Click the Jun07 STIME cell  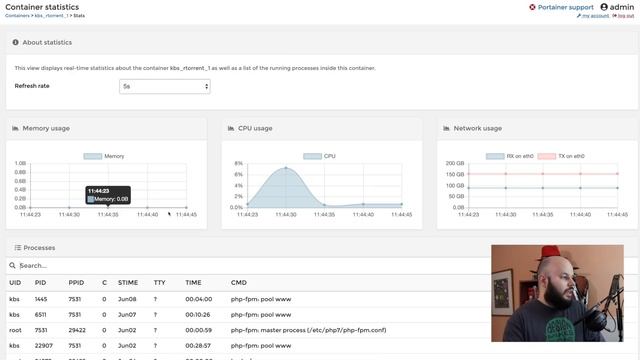(x=127, y=315)
